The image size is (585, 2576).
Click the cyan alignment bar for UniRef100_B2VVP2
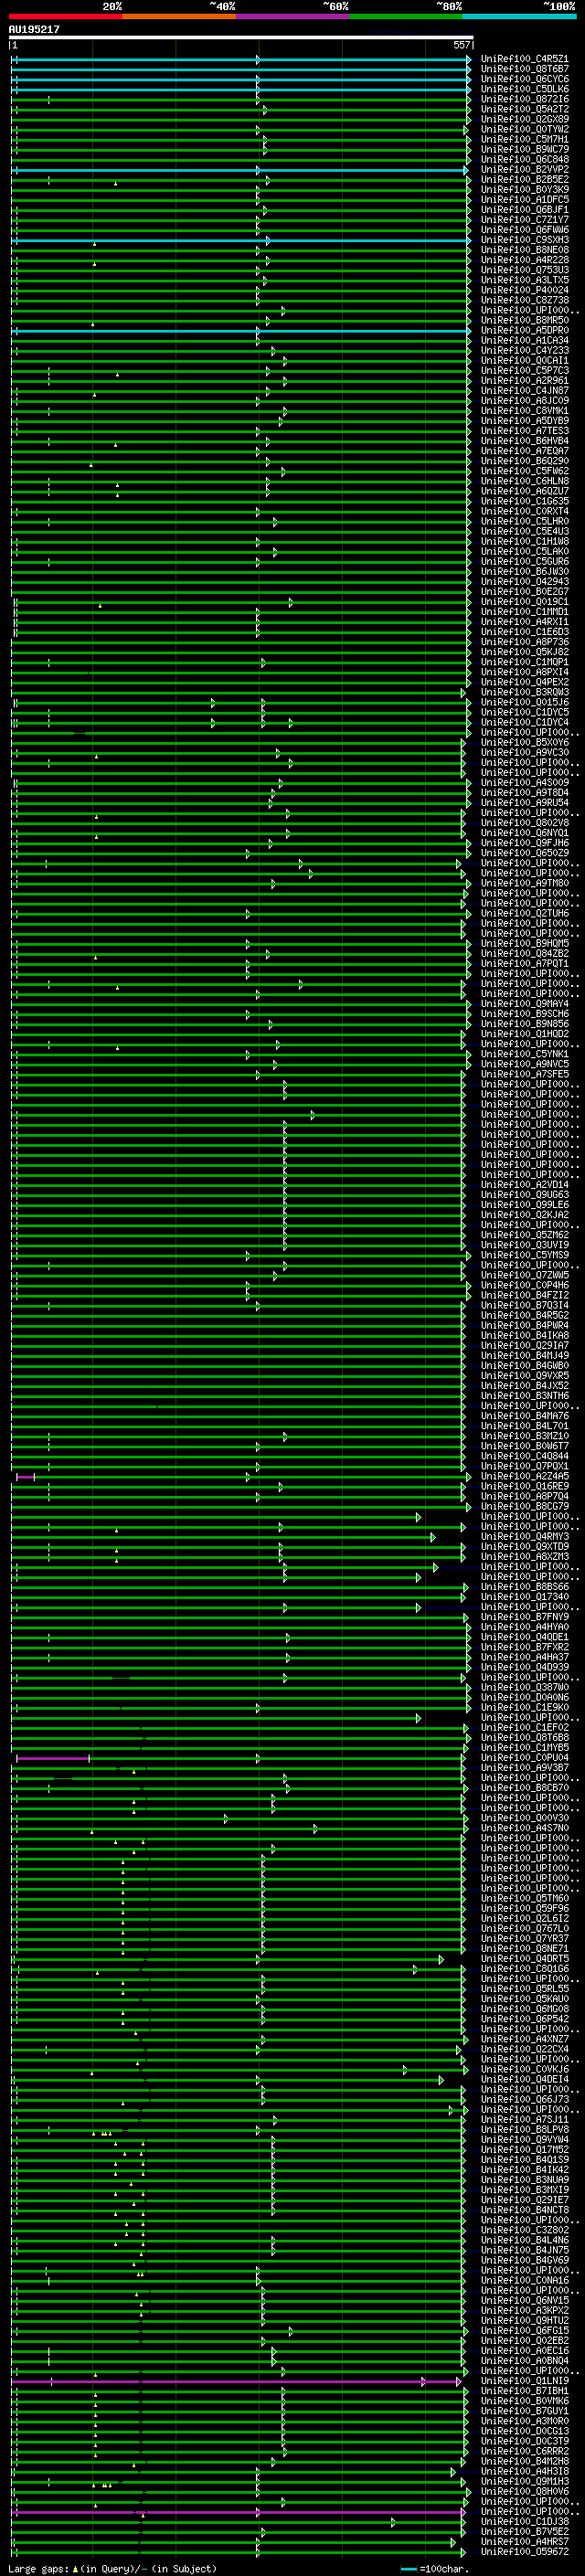click(x=240, y=170)
